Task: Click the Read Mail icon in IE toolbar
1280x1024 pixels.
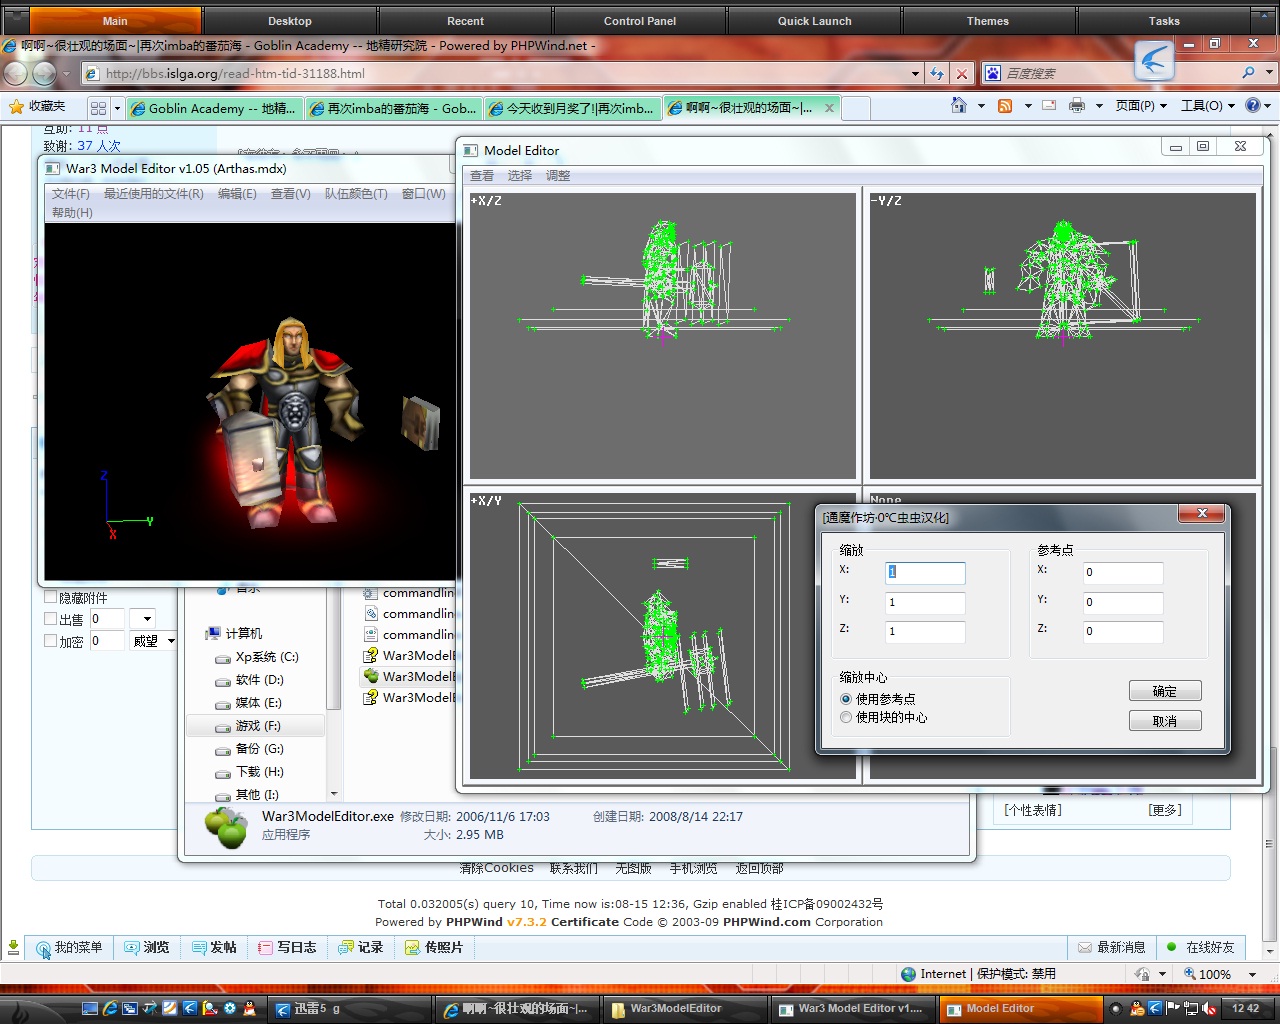Action: 1049,106
